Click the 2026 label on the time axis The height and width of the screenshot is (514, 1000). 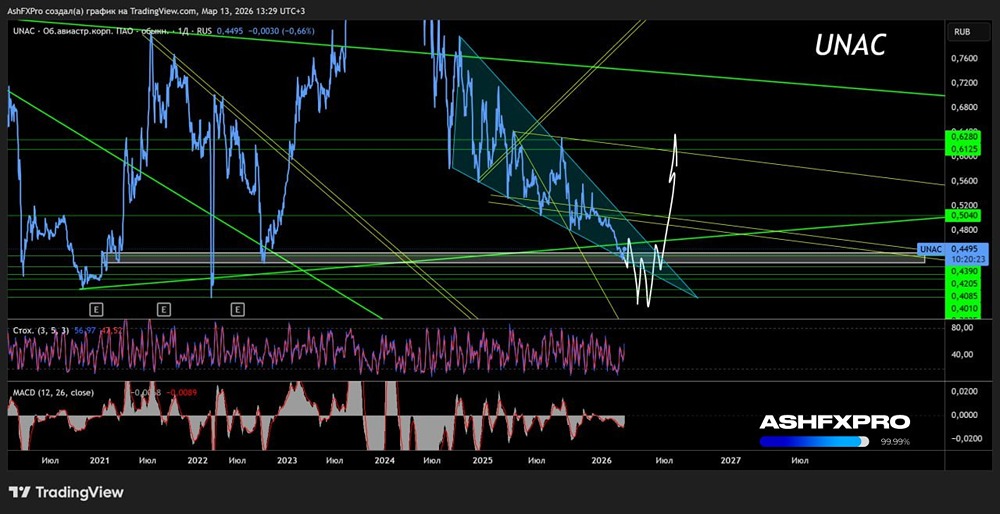point(601,460)
